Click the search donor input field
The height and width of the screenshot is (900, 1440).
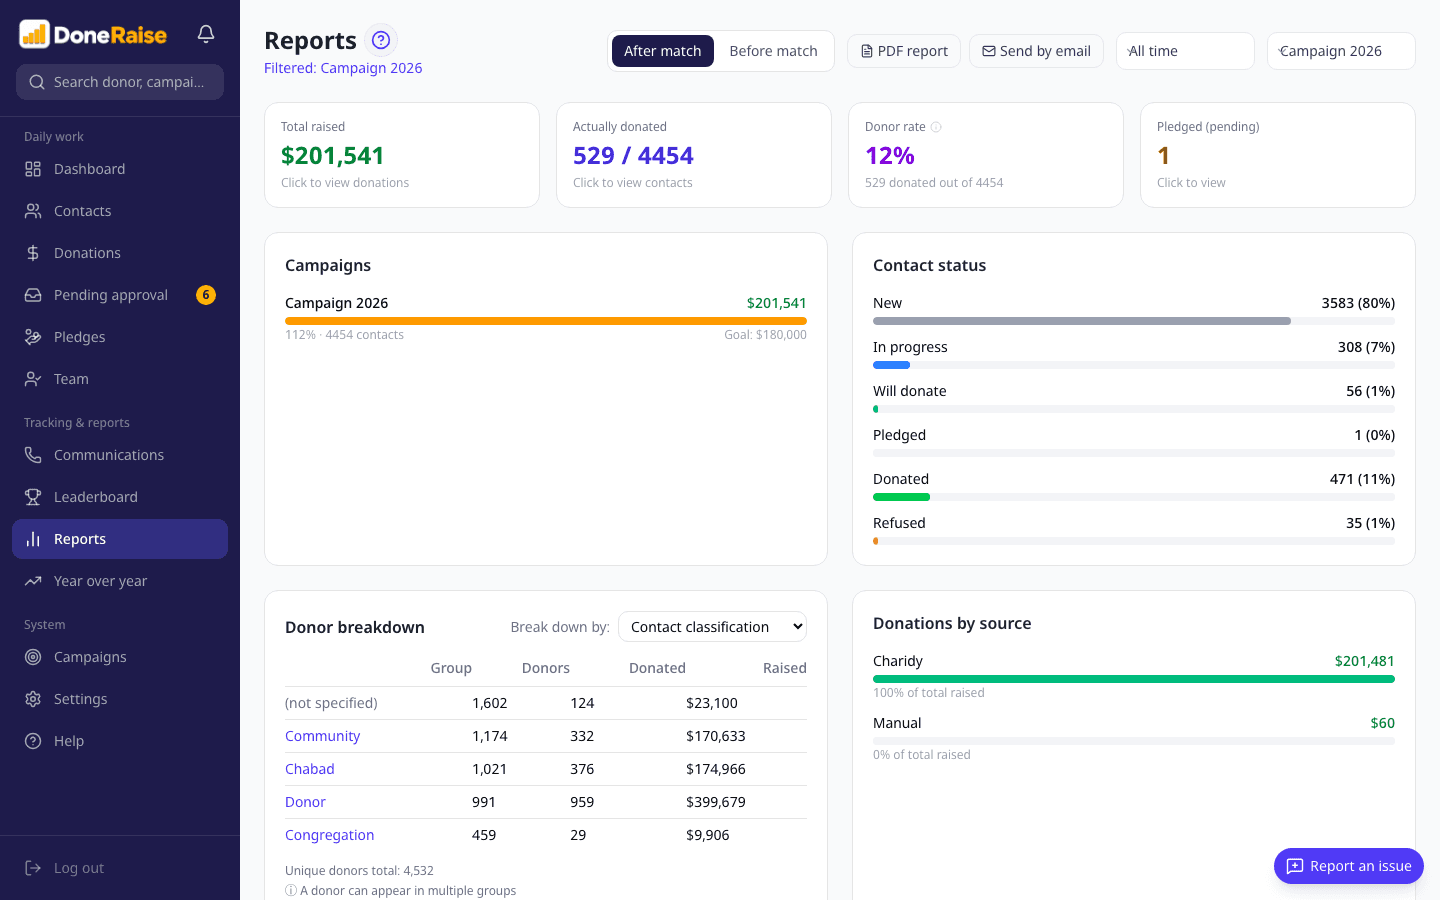pos(120,82)
